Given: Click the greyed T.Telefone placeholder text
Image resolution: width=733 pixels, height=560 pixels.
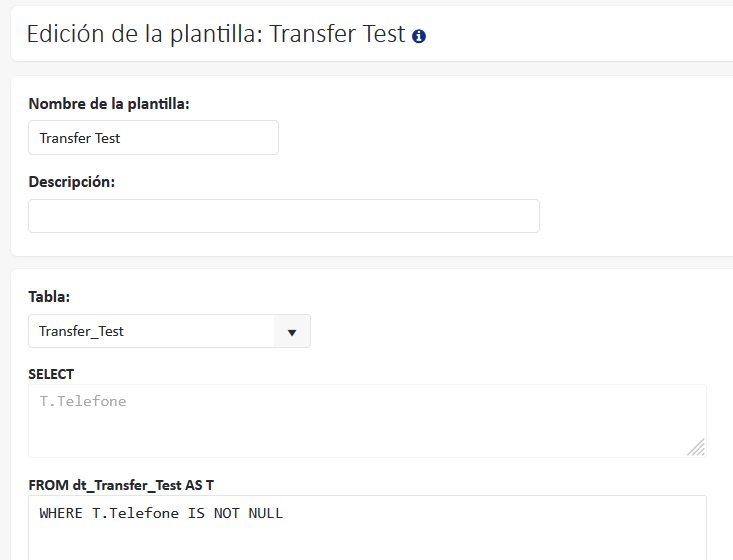Looking at the screenshot, I should coord(83,401).
